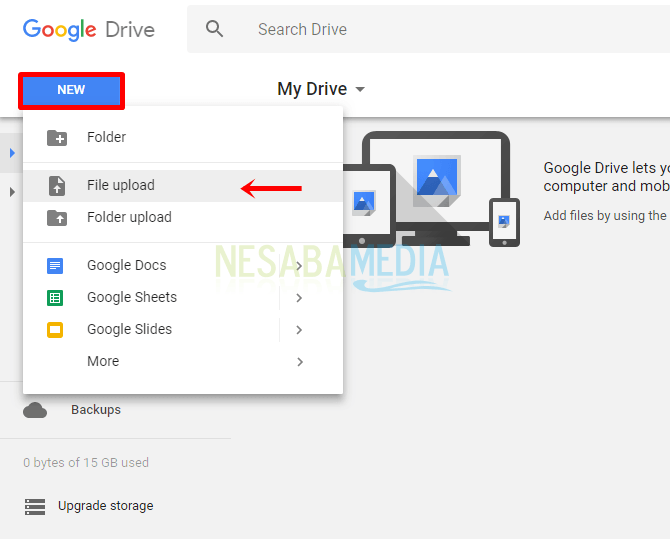Click the blue Google Docs icon
The height and width of the screenshot is (539, 670).
click(55, 266)
